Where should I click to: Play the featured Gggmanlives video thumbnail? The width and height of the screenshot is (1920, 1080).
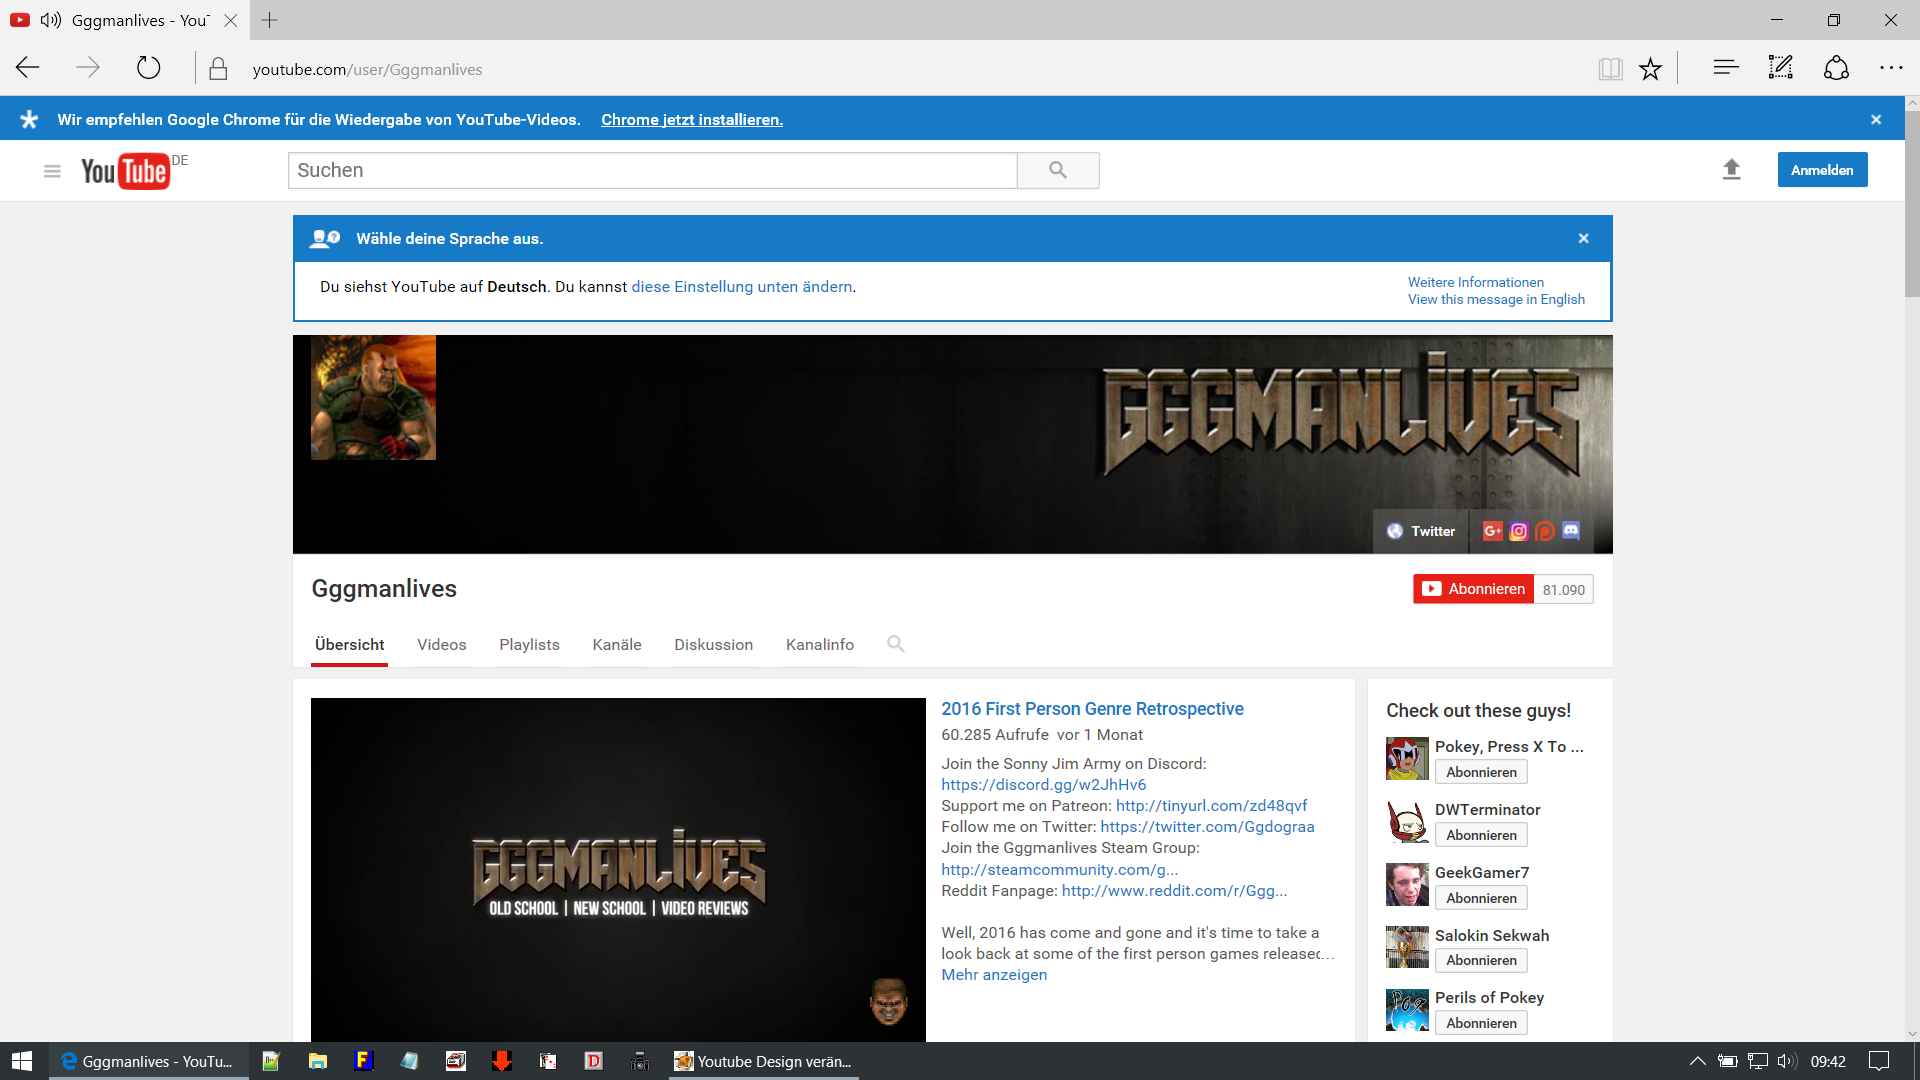pos(618,870)
